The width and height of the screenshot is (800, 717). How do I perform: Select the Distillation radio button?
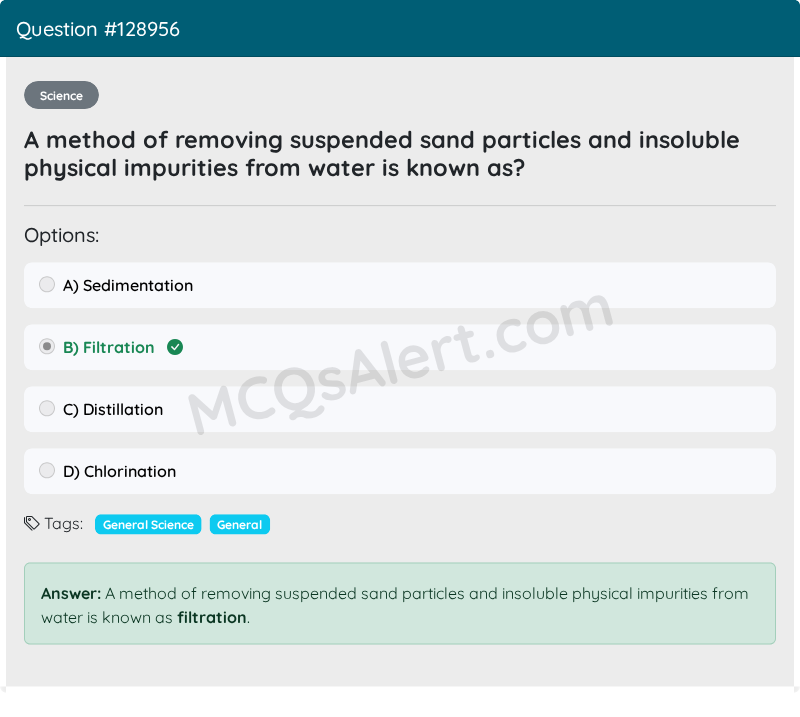(47, 409)
